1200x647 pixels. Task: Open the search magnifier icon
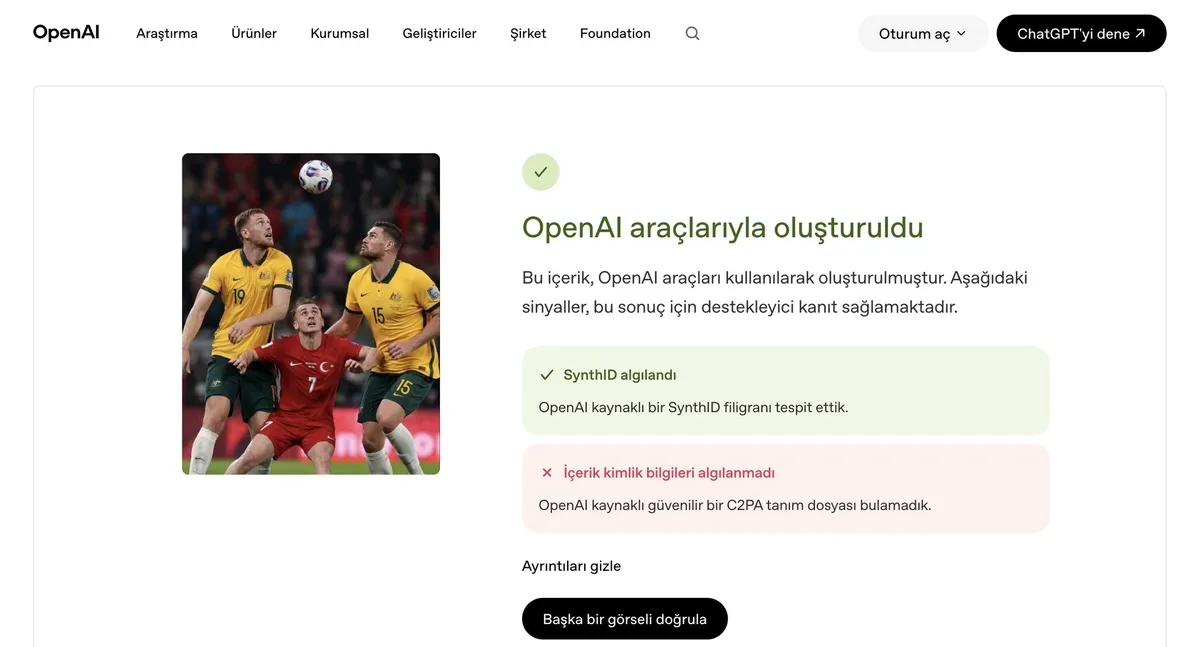click(692, 33)
